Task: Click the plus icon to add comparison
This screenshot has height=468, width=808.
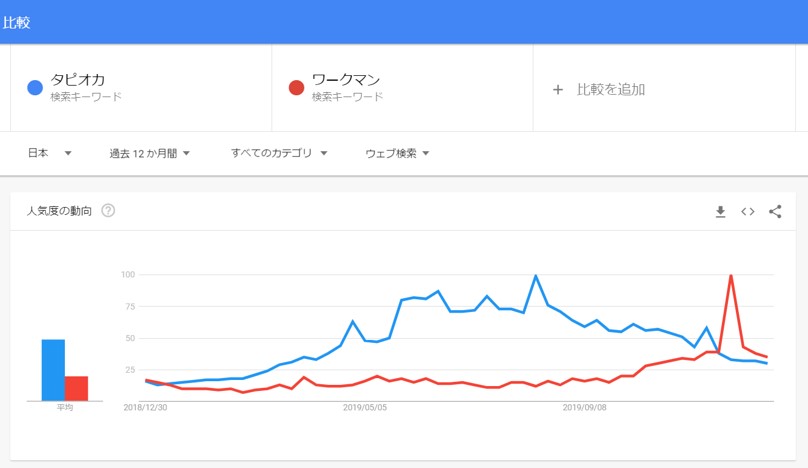Action: point(558,90)
